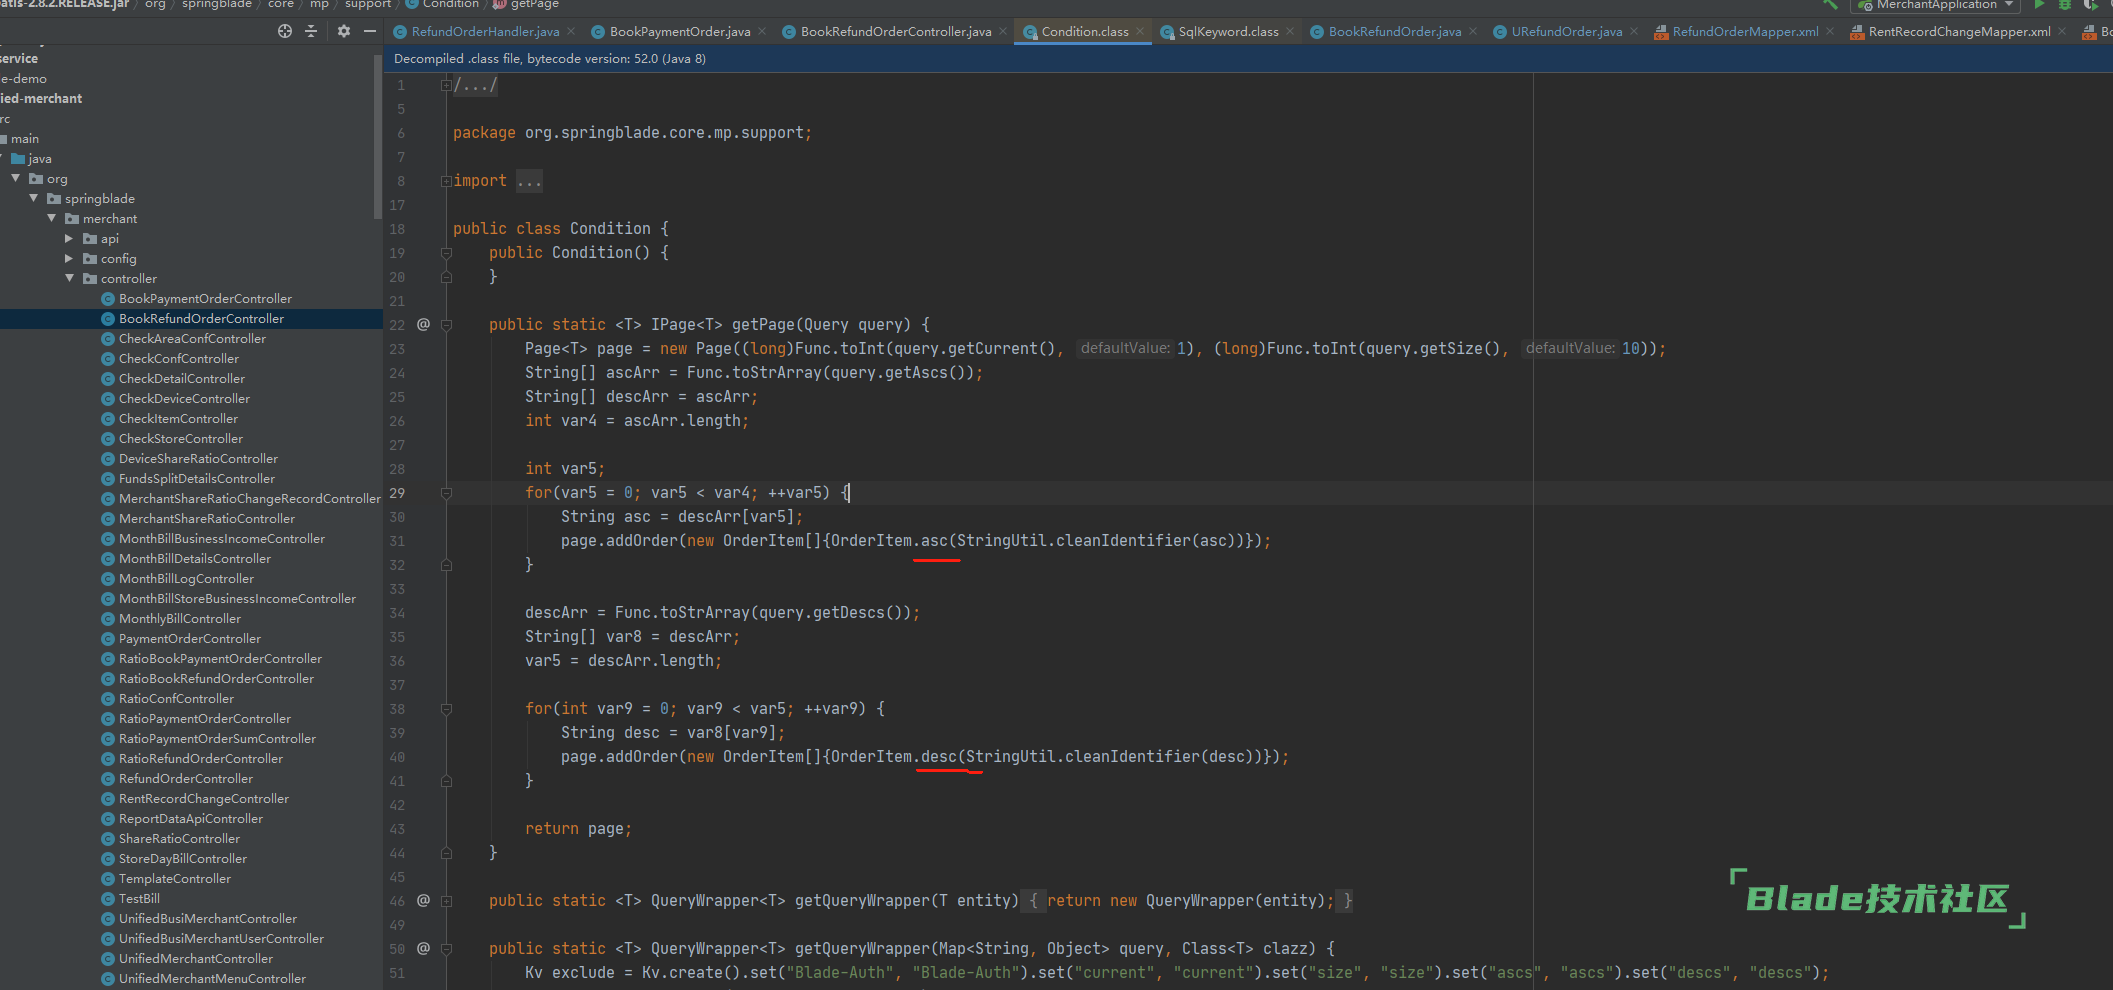Click line number 29 in the gutter

point(397,493)
